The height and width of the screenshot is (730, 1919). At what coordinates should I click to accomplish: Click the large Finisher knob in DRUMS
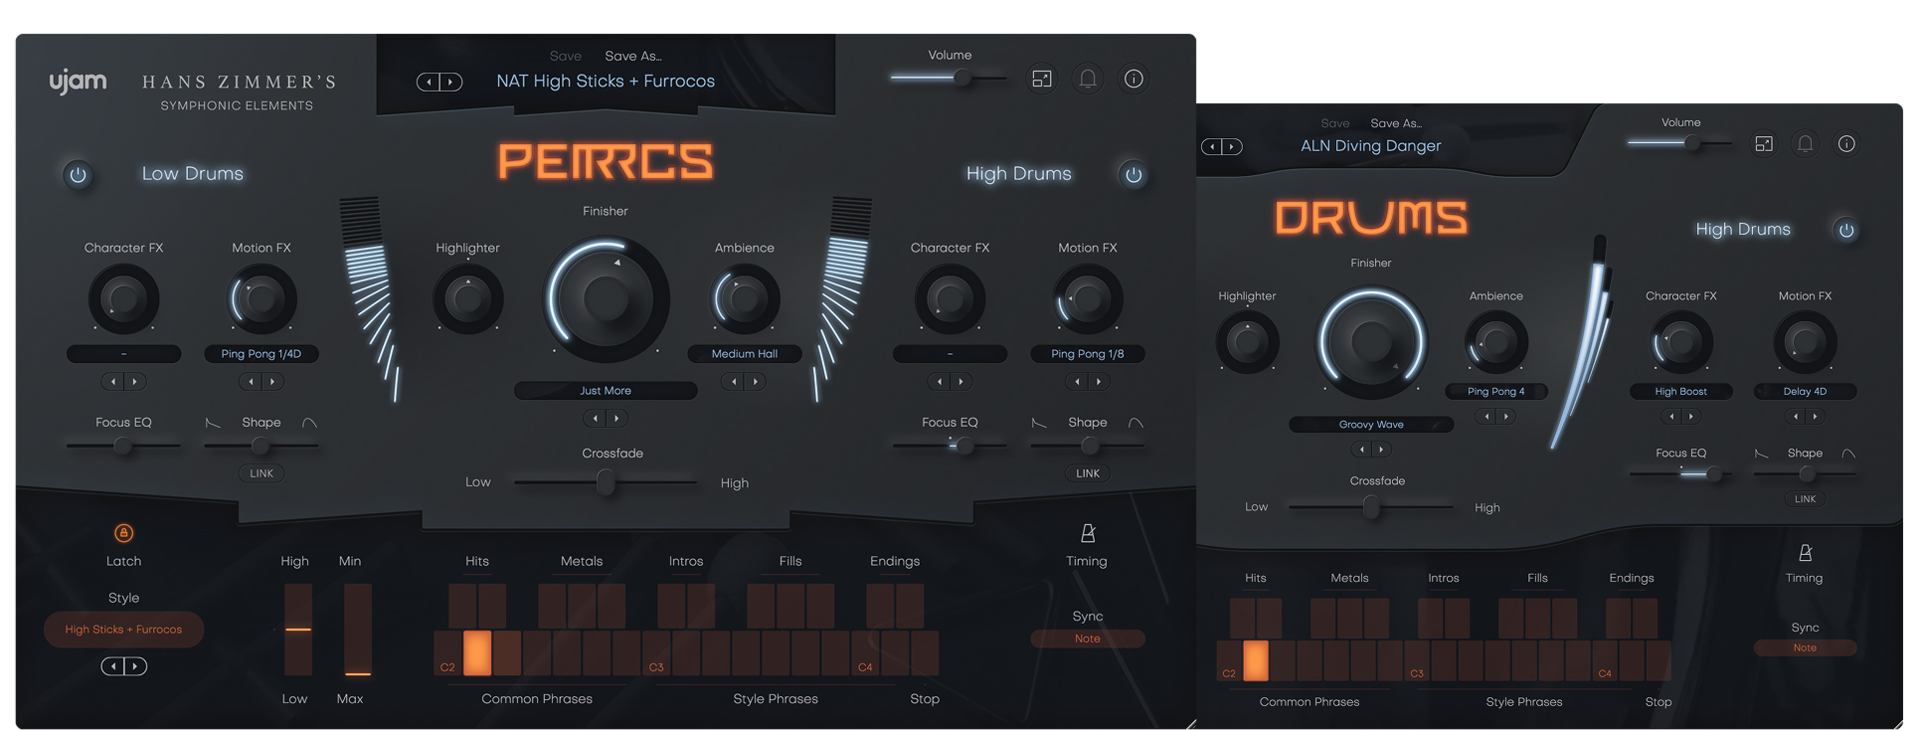click(1371, 342)
